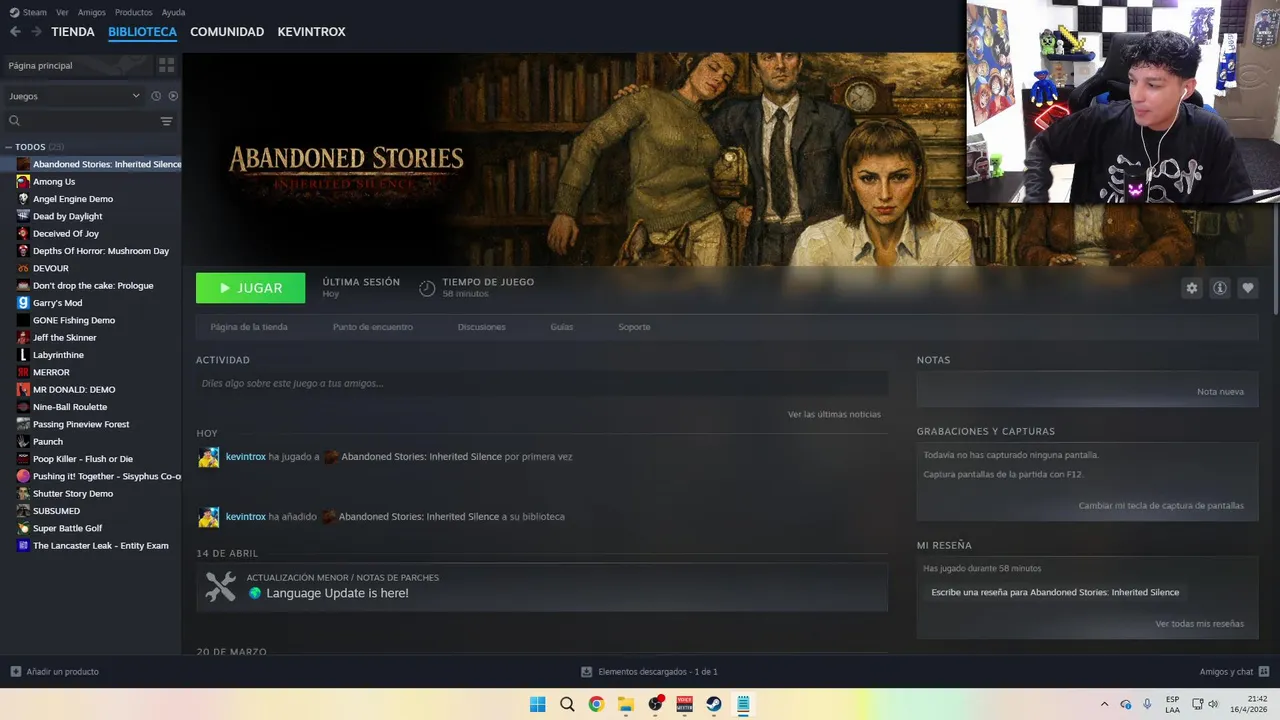Add game to favorites heart icon
1280x720 pixels.
pos(1247,288)
